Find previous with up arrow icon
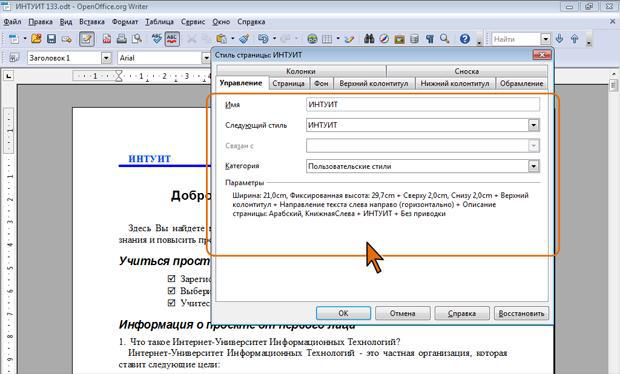Screen dimensions: 620x374 point(575,39)
